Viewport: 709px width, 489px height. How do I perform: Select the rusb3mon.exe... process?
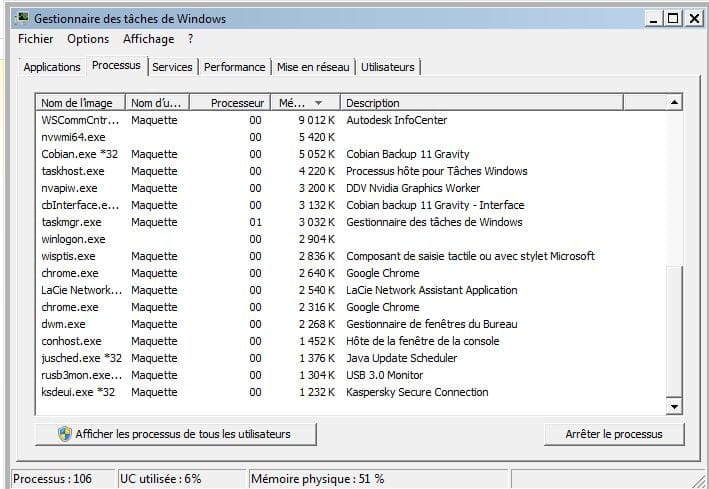350,375
